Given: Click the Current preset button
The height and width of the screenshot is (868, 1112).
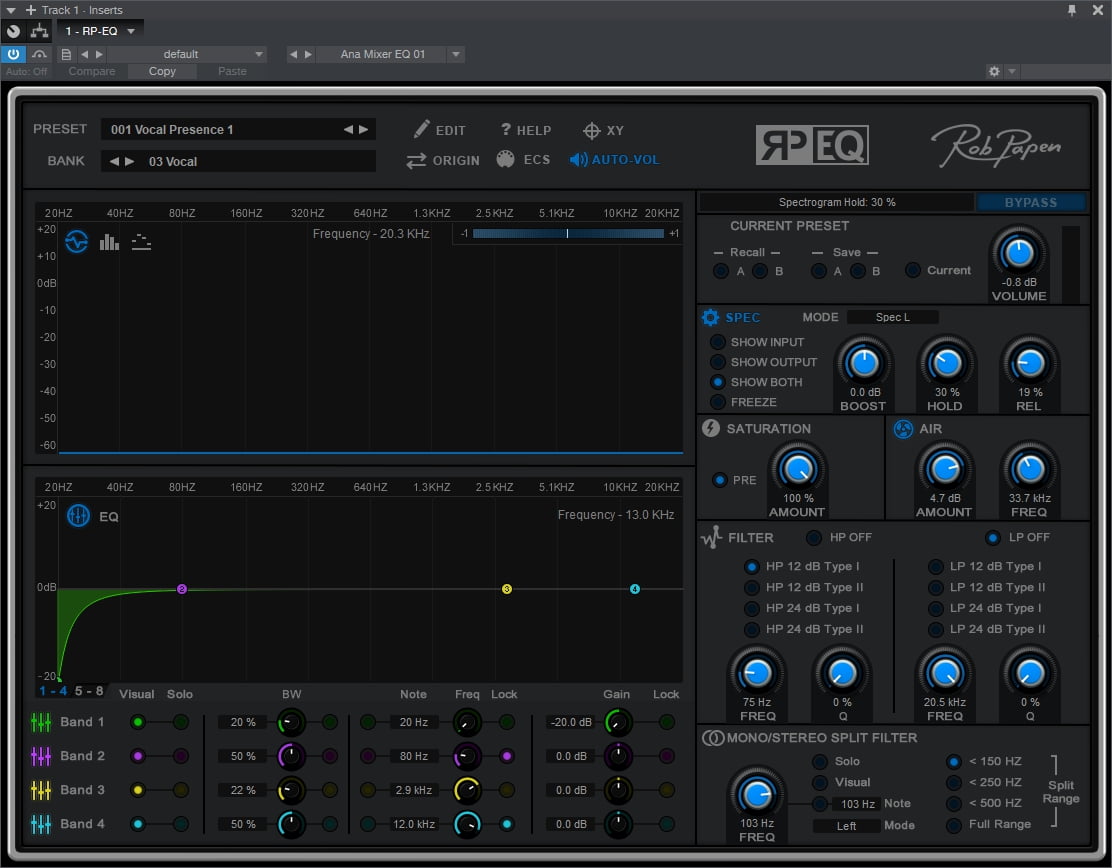Looking at the screenshot, I should 913,270.
